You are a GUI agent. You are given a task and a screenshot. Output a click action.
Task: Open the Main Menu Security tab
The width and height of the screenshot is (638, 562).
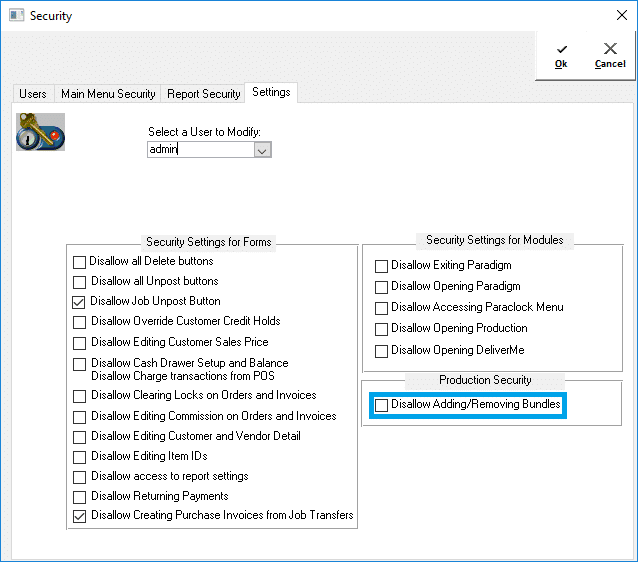pos(108,94)
